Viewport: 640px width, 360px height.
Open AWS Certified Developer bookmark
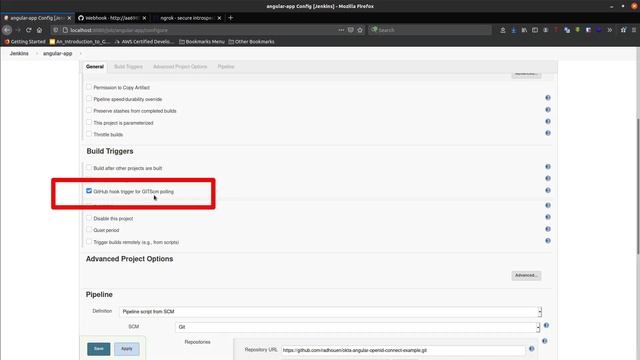pos(144,42)
